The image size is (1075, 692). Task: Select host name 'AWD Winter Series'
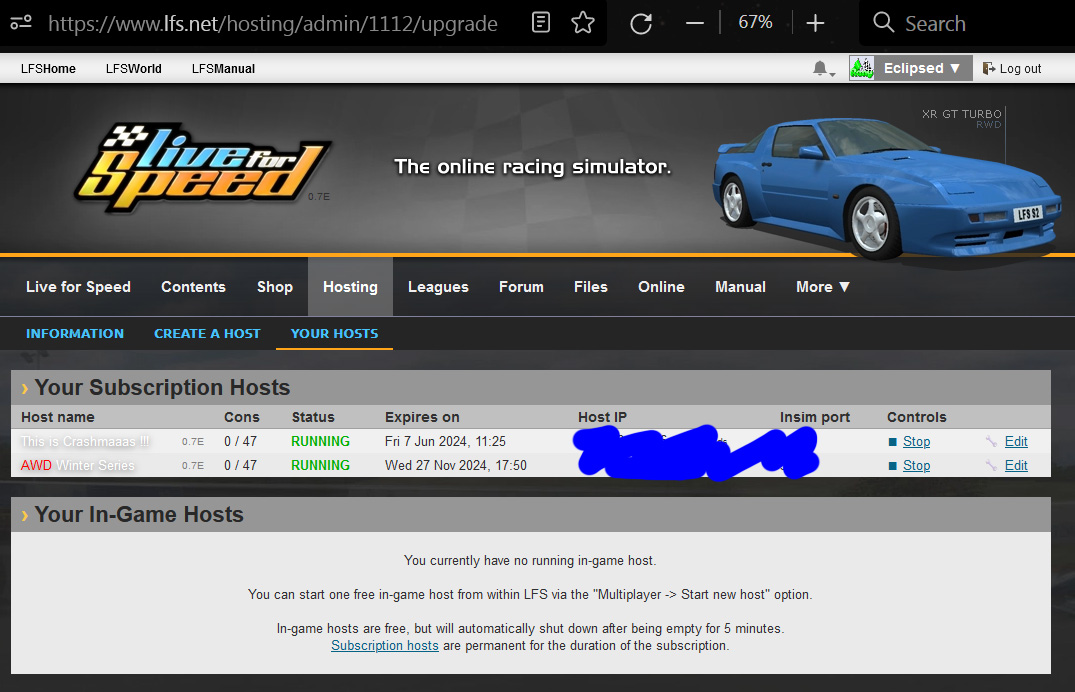click(77, 466)
